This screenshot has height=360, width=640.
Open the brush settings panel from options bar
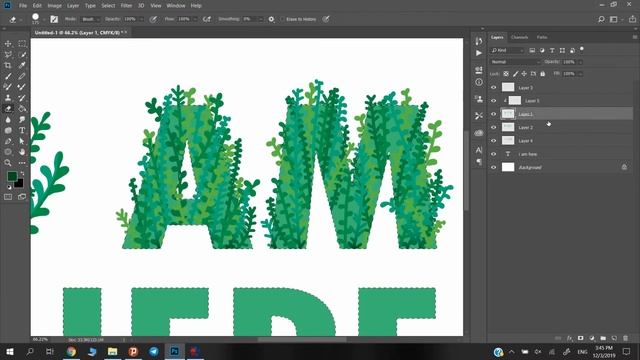[x=54, y=19]
